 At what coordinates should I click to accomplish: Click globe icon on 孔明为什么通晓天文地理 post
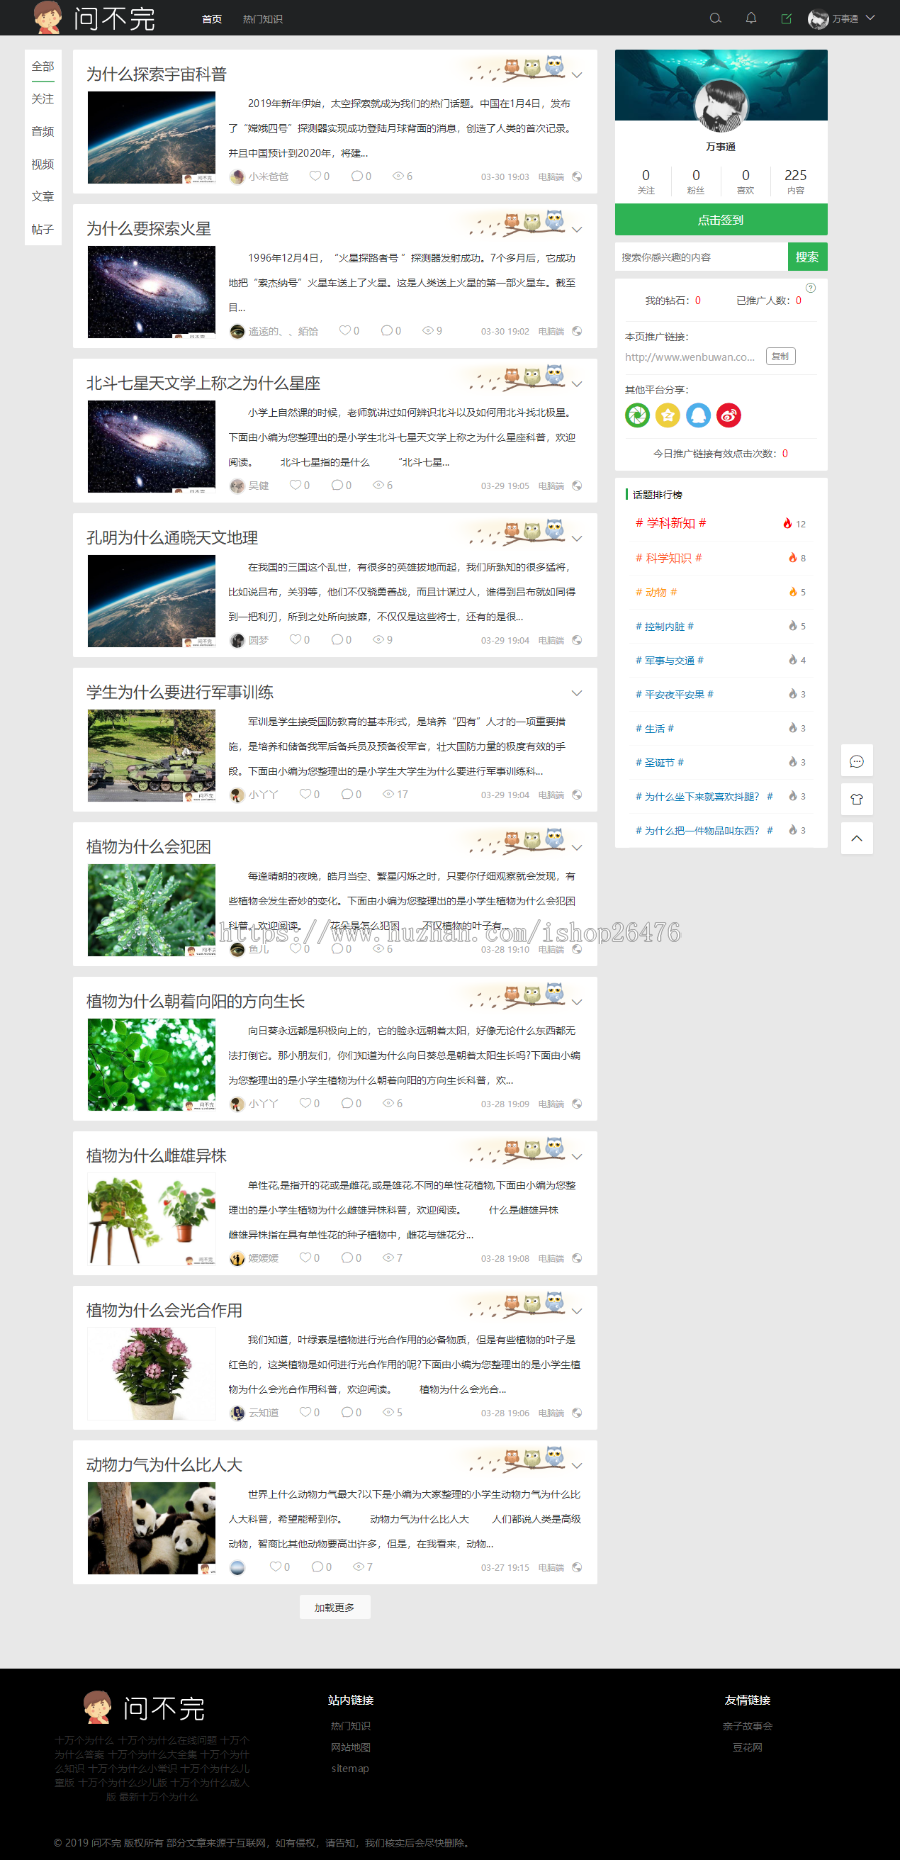click(x=577, y=640)
